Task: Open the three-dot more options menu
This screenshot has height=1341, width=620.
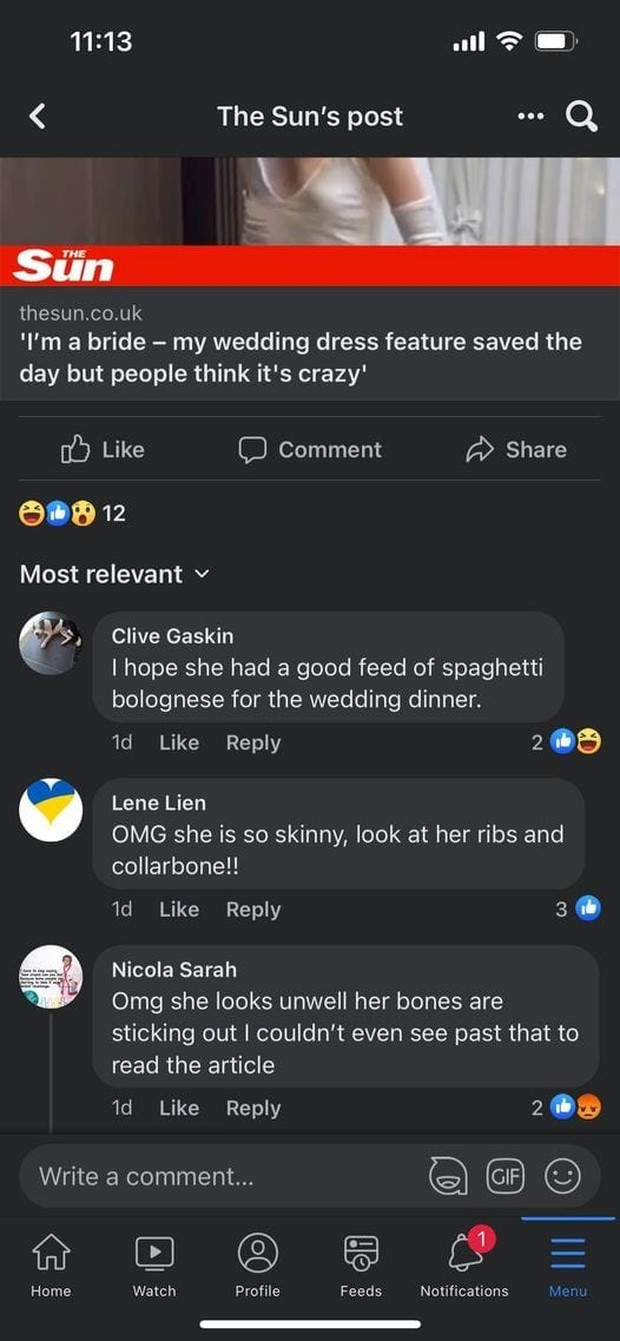Action: (x=531, y=116)
